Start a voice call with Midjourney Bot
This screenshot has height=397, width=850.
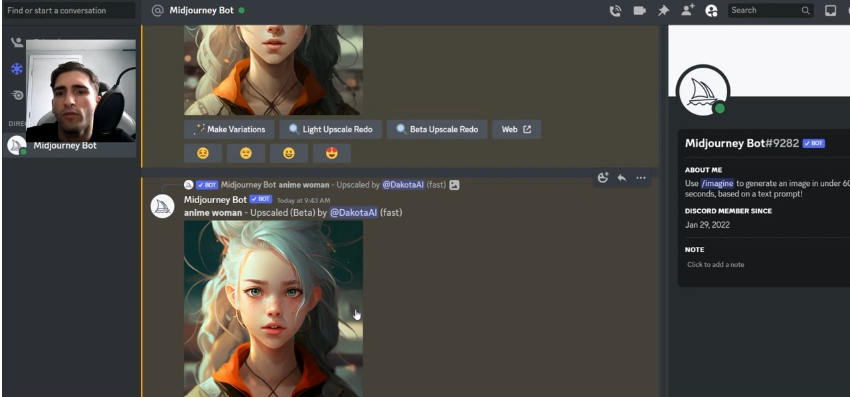[615, 10]
